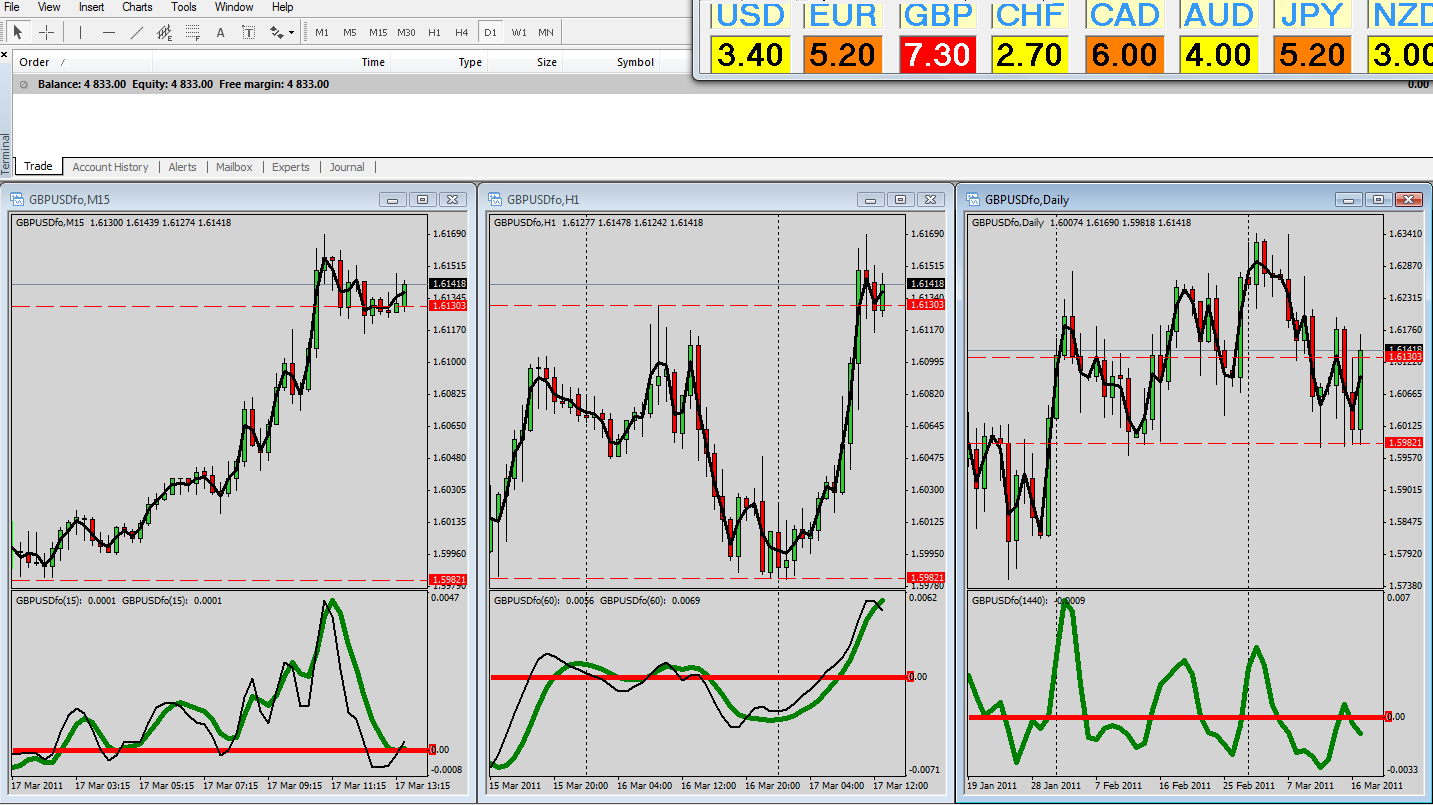This screenshot has height=805, width=1433.
Task: Minimize the GBPUSDfo,H1 chart window
Action: pos(872,199)
